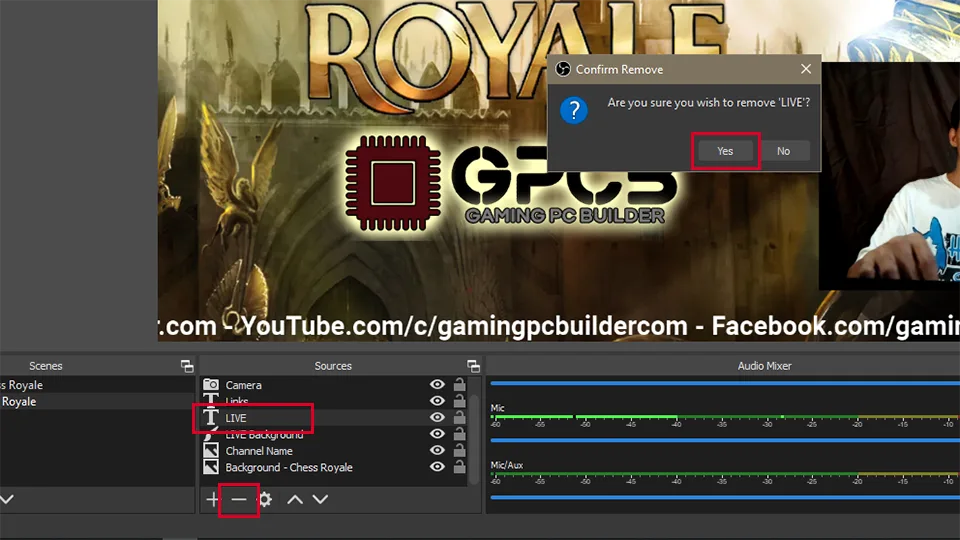Click No in Confirm Remove dialog
This screenshot has height=540, width=960.
[x=783, y=151]
